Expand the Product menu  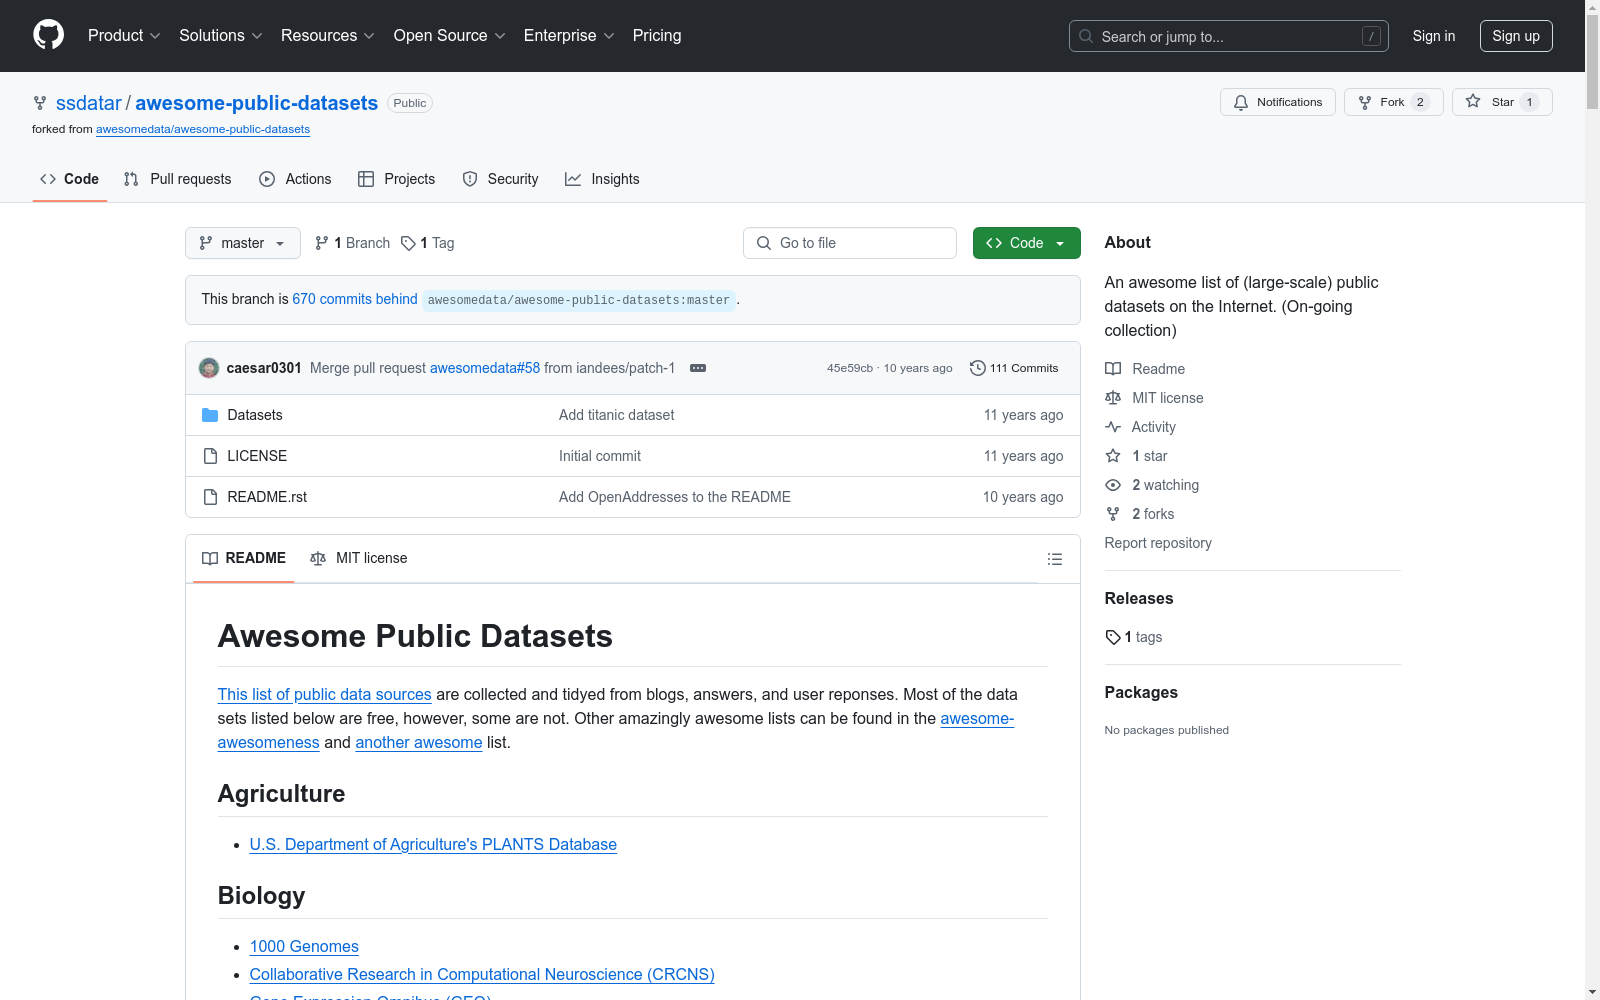124,36
